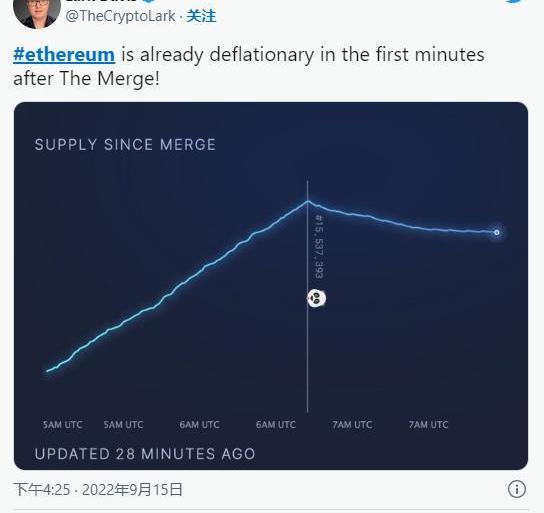Click the first 6AM UTC axis label

(199, 425)
